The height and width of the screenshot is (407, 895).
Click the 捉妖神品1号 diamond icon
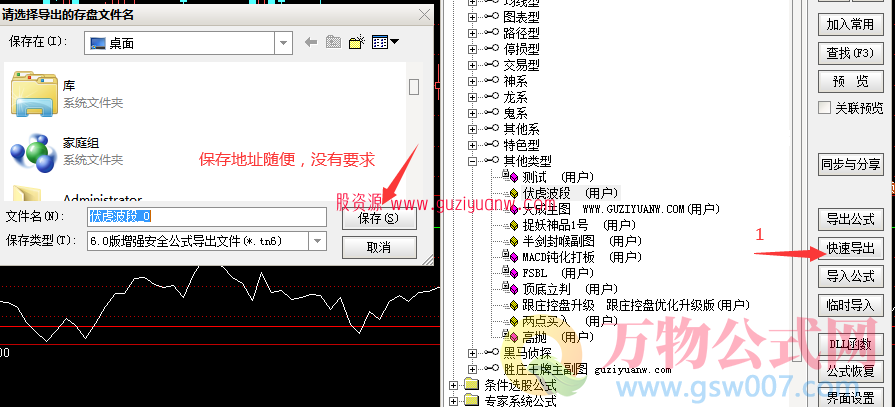513,225
